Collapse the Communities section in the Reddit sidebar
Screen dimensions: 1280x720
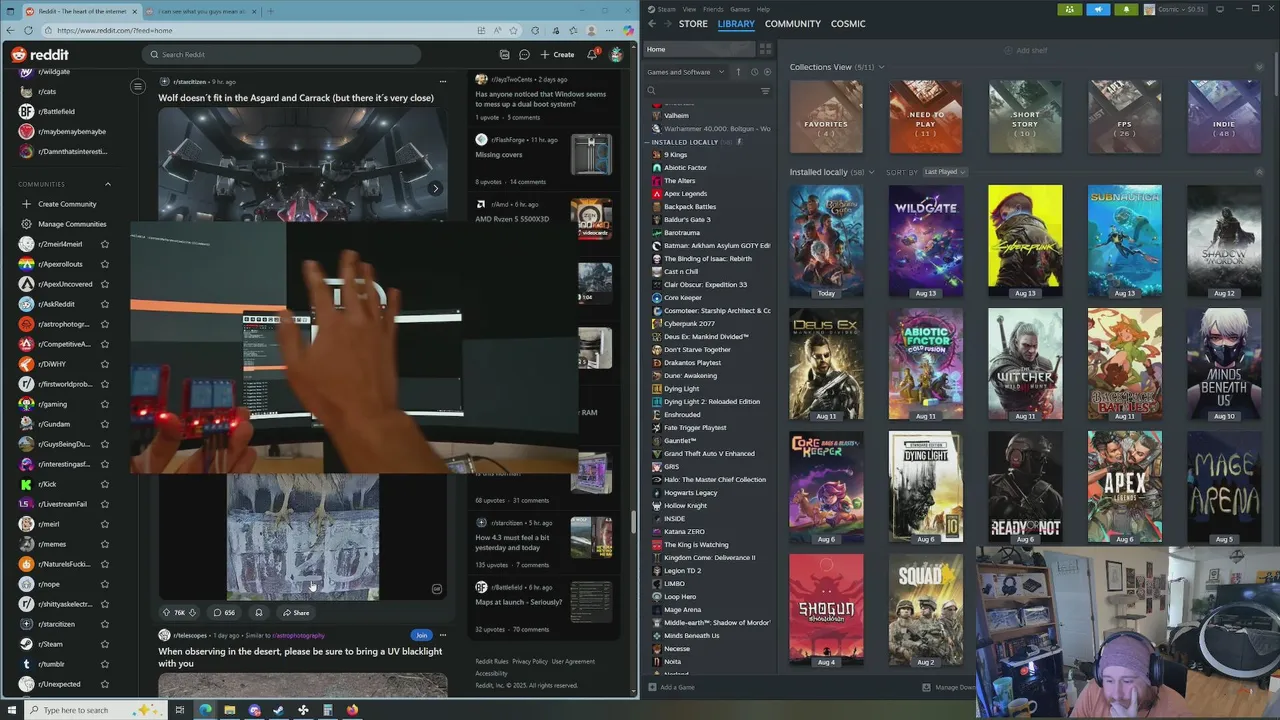coord(108,184)
